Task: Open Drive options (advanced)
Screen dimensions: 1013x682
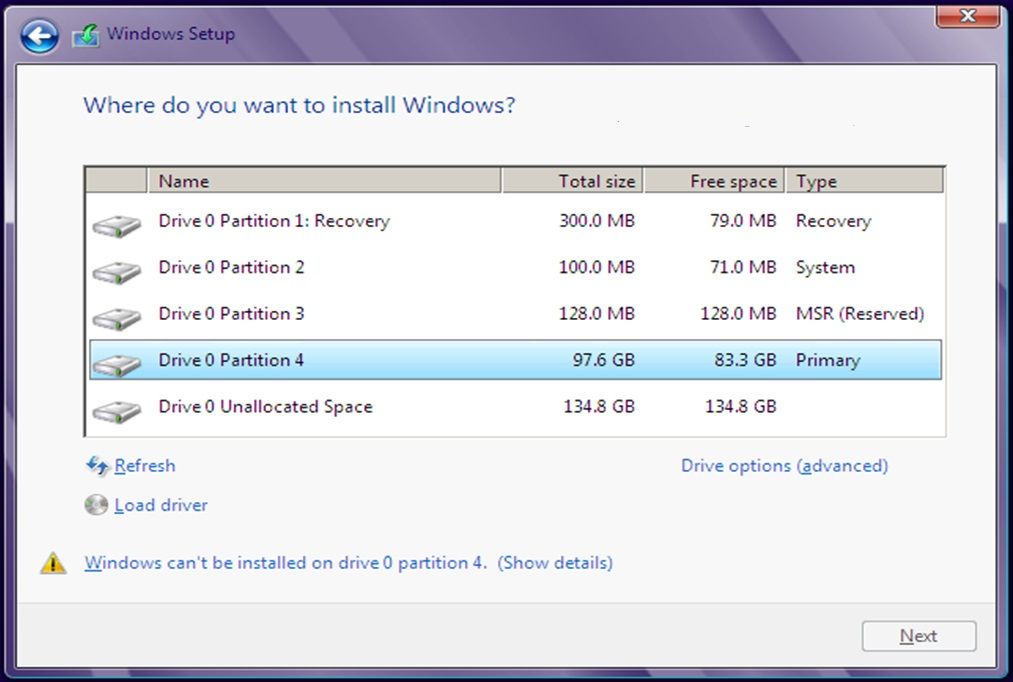Action: point(784,466)
